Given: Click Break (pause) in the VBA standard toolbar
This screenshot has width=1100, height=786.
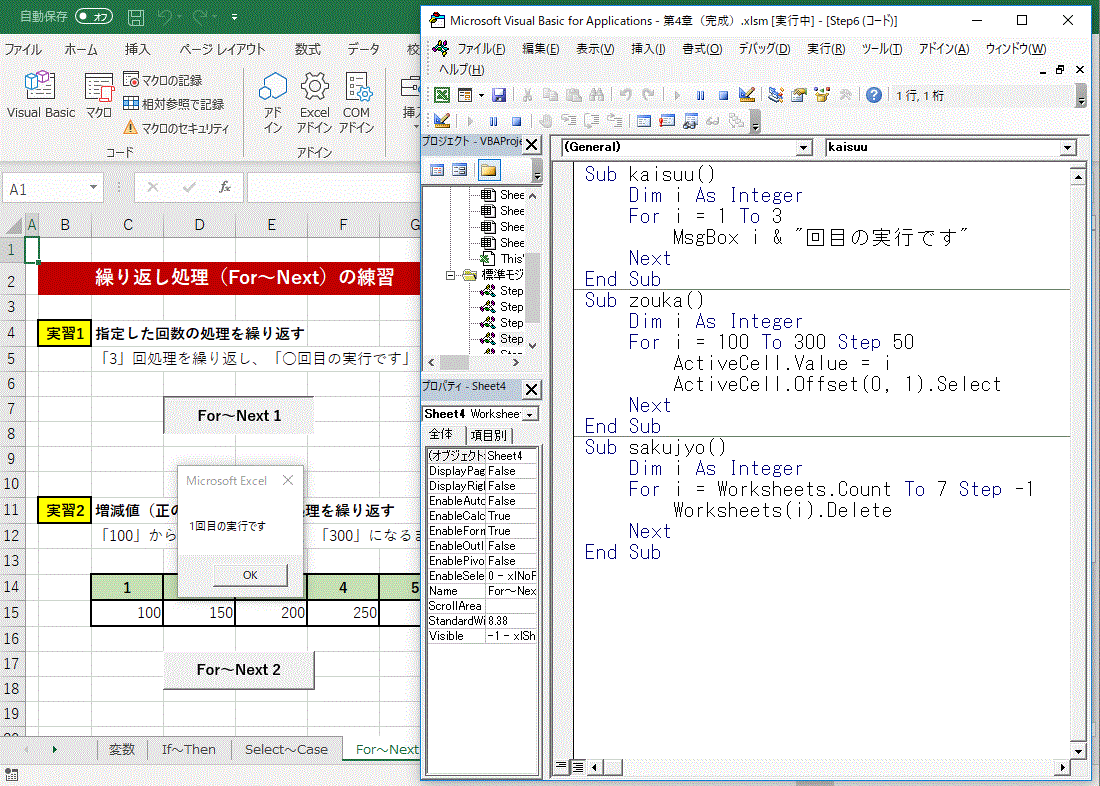Looking at the screenshot, I should (x=700, y=95).
